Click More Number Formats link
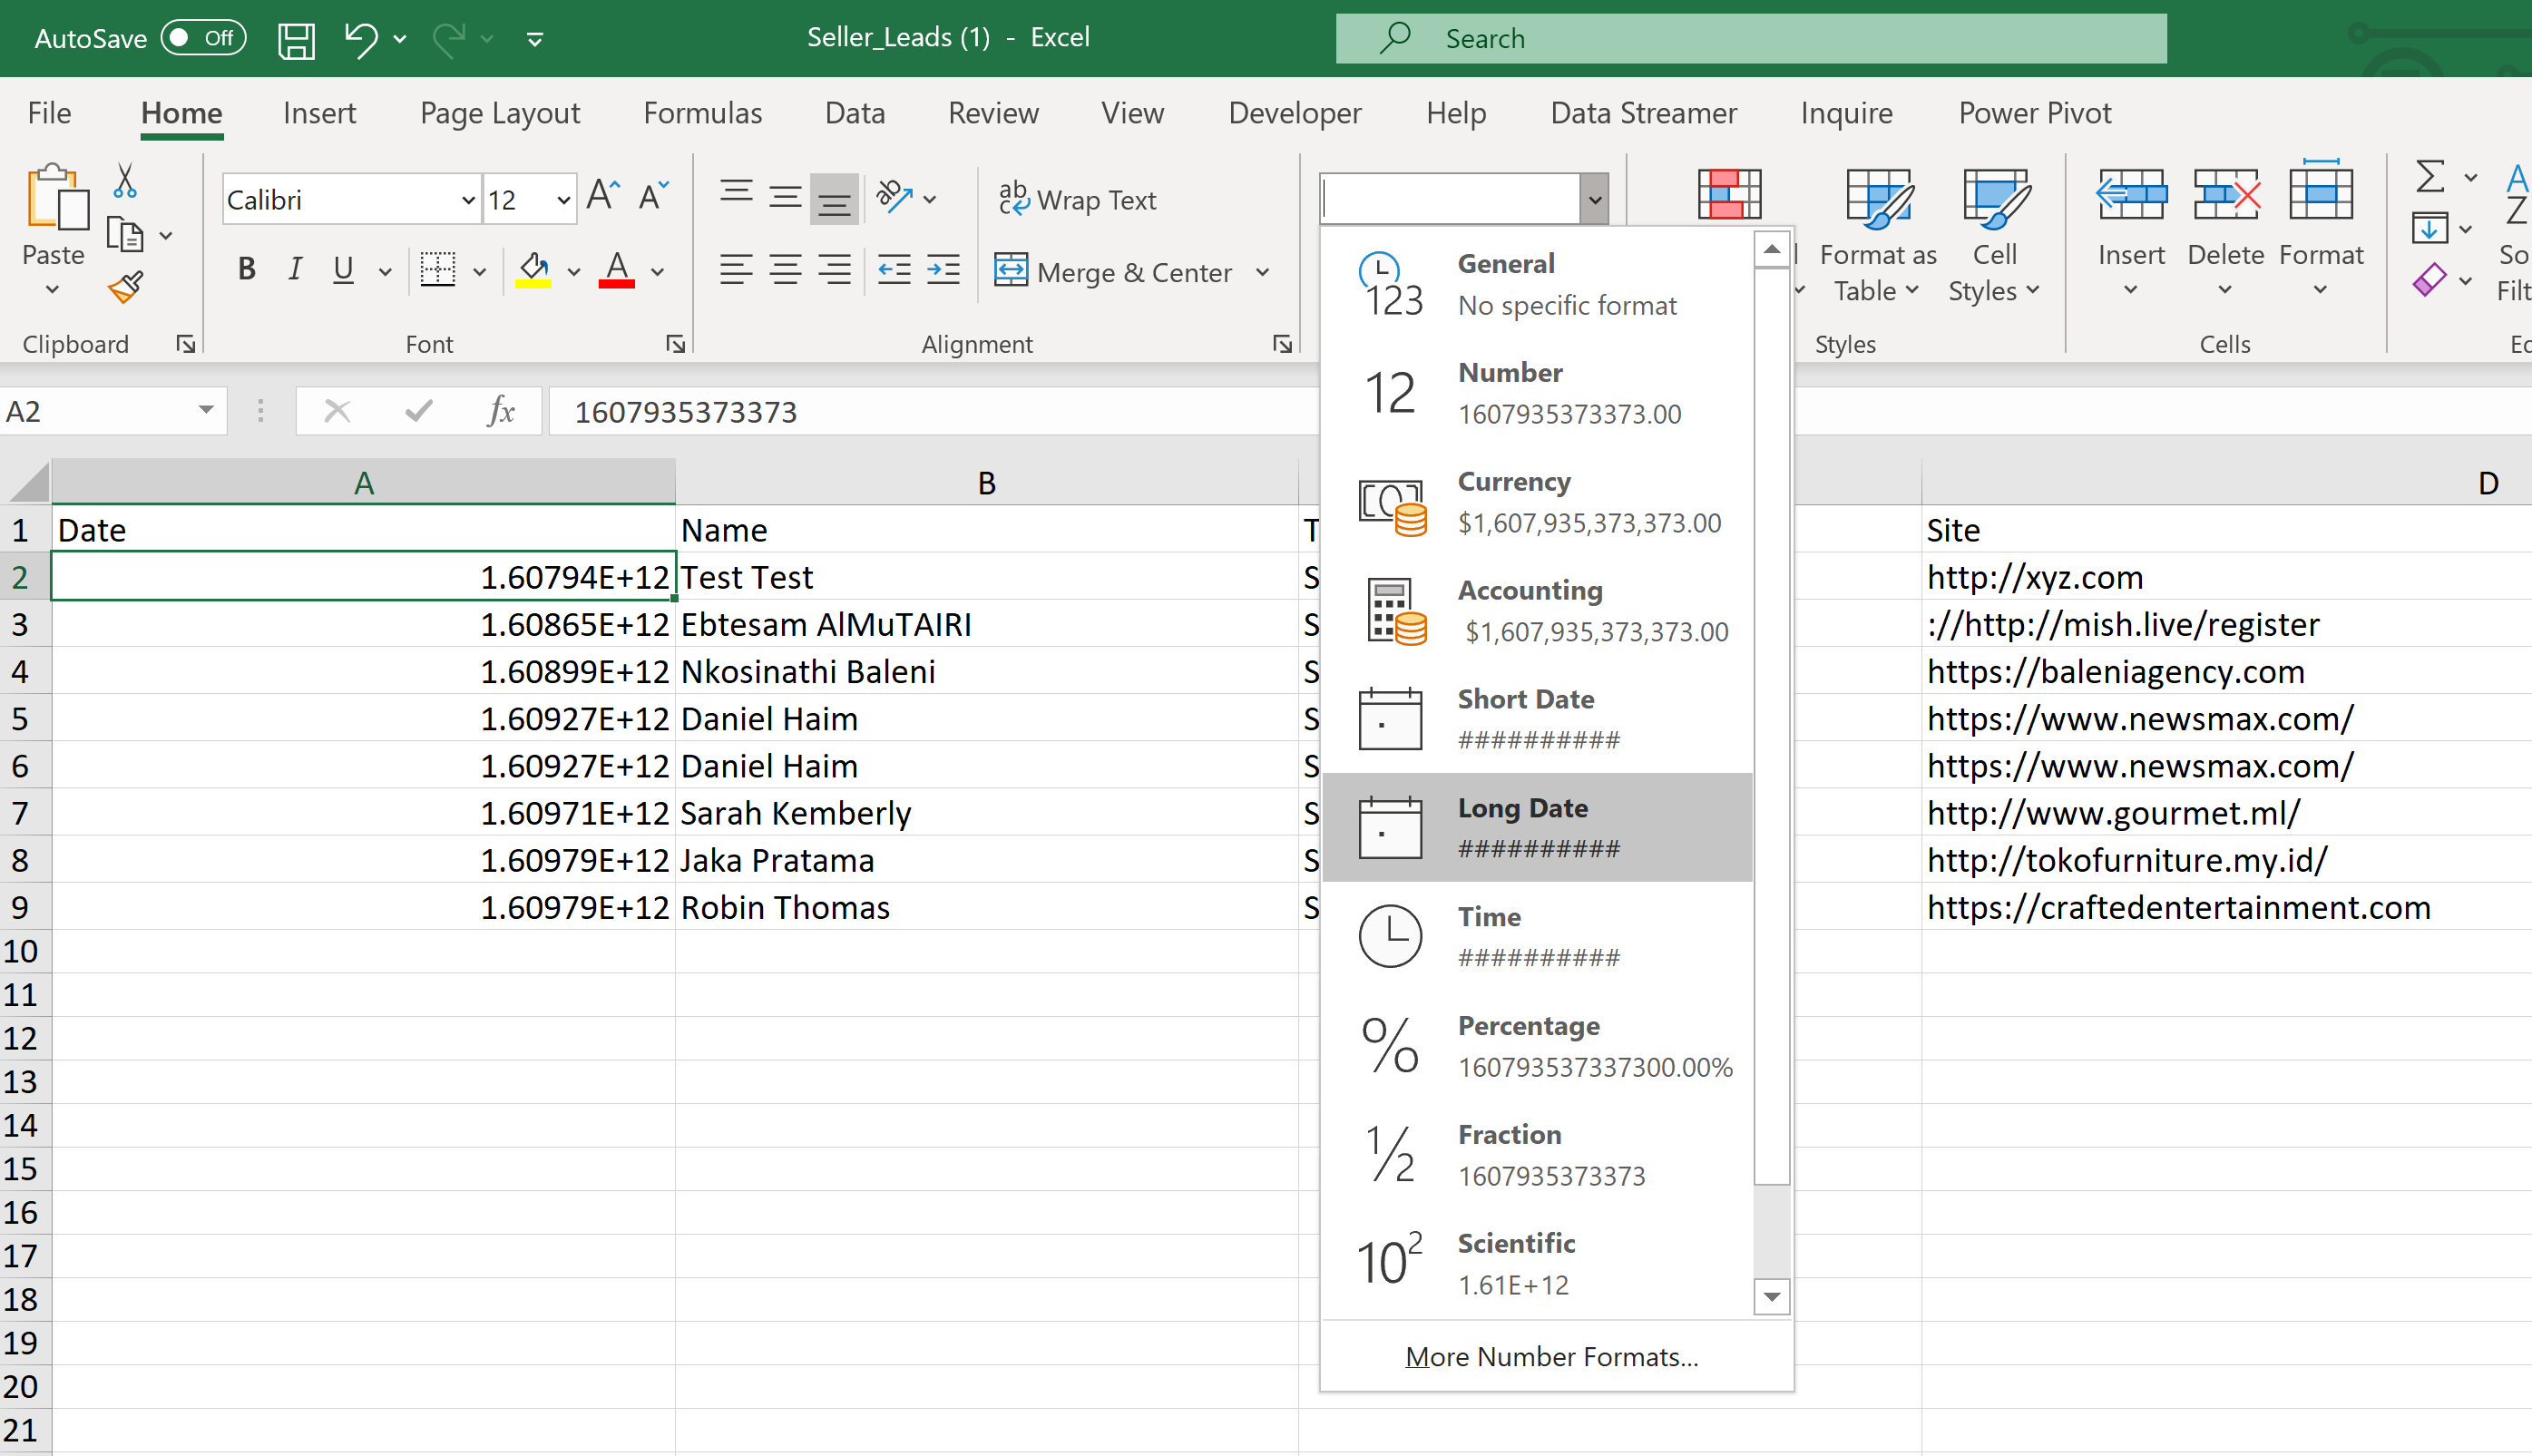The width and height of the screenshot is (2532, 1456). (x=1551, y=1356)
